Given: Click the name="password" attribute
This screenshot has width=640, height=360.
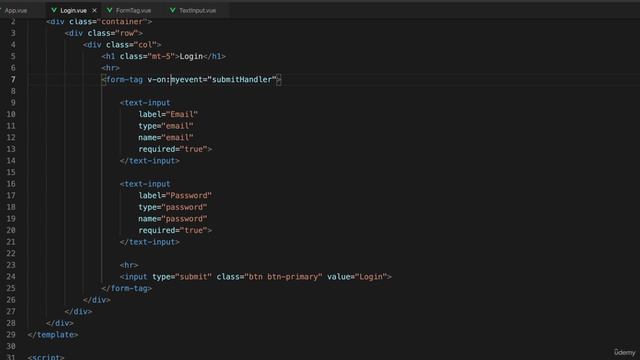Looking at the screenshot, I should 173,218.
